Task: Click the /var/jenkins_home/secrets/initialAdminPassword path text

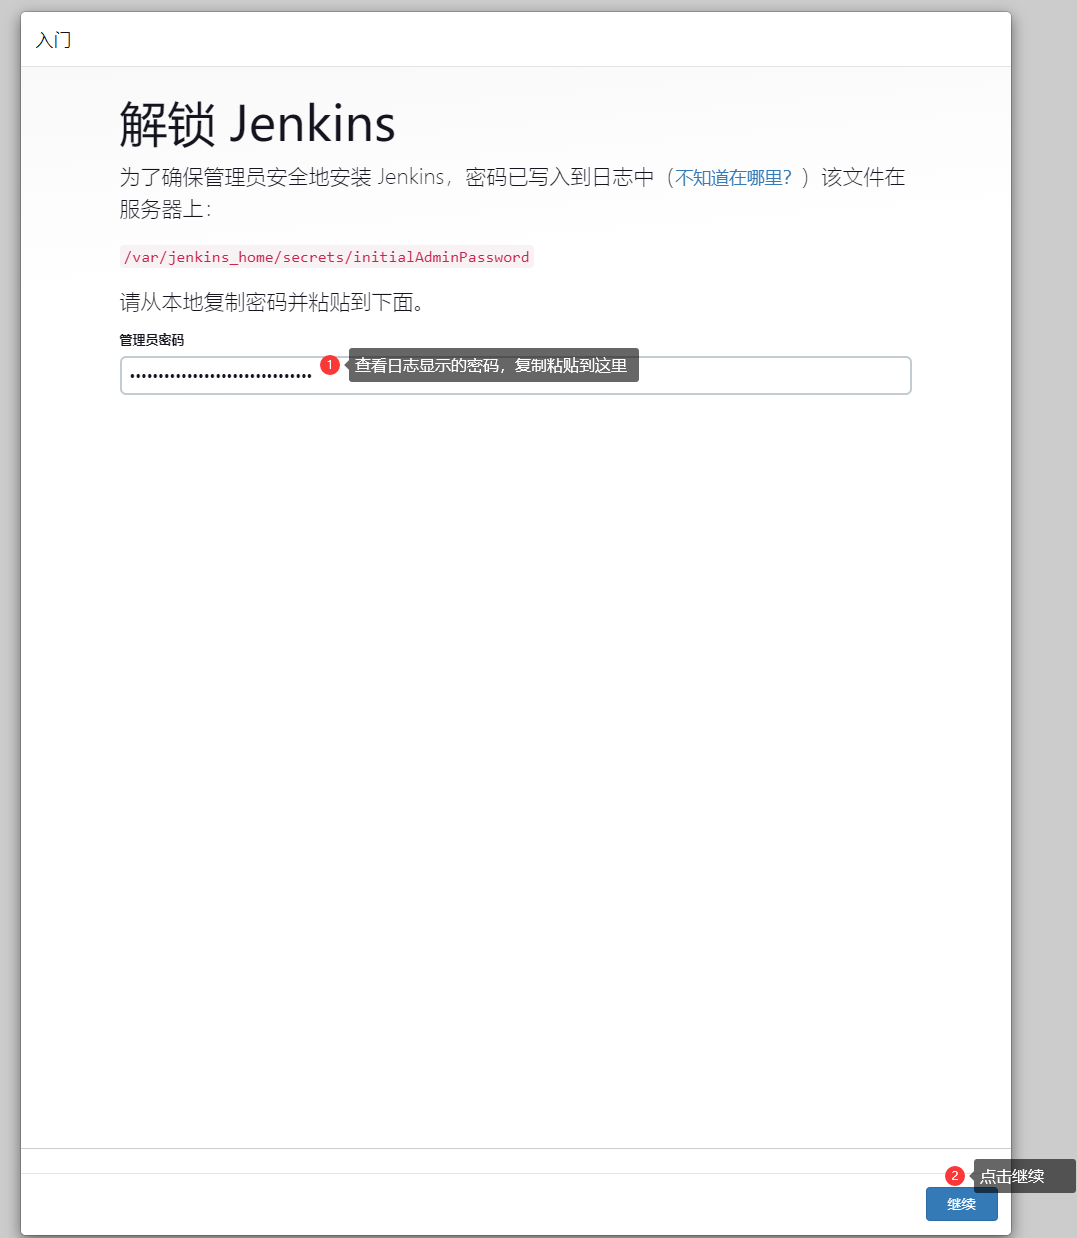Action: (327, 257)
